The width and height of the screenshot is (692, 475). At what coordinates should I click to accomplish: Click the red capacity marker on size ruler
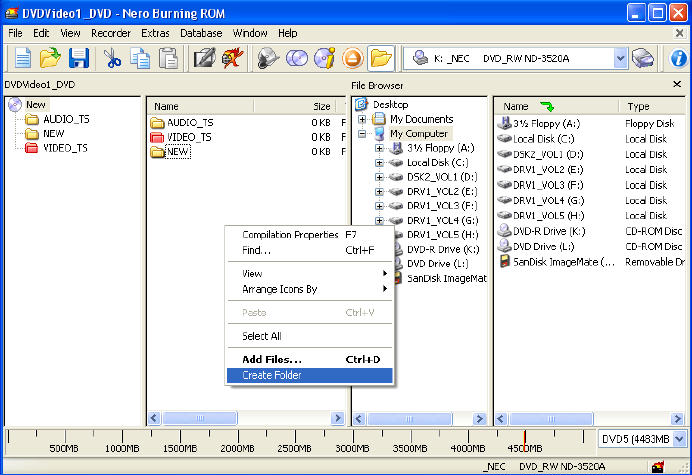(525, 440)
